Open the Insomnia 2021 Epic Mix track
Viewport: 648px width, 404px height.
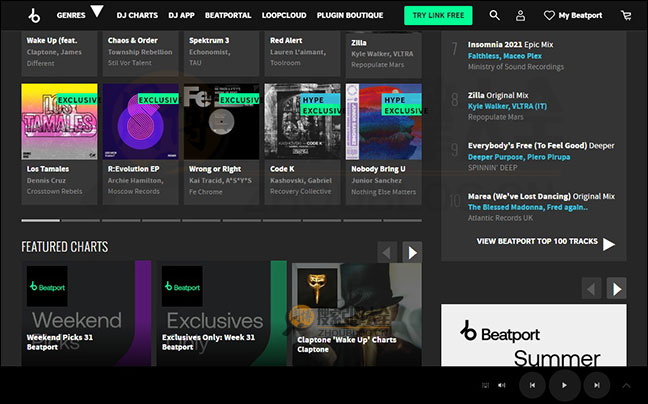[510, 45]
